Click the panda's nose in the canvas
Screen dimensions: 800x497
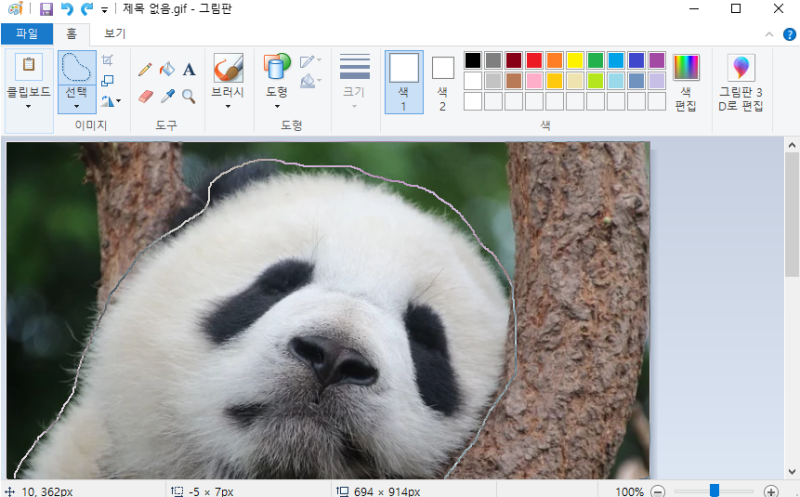334,360
